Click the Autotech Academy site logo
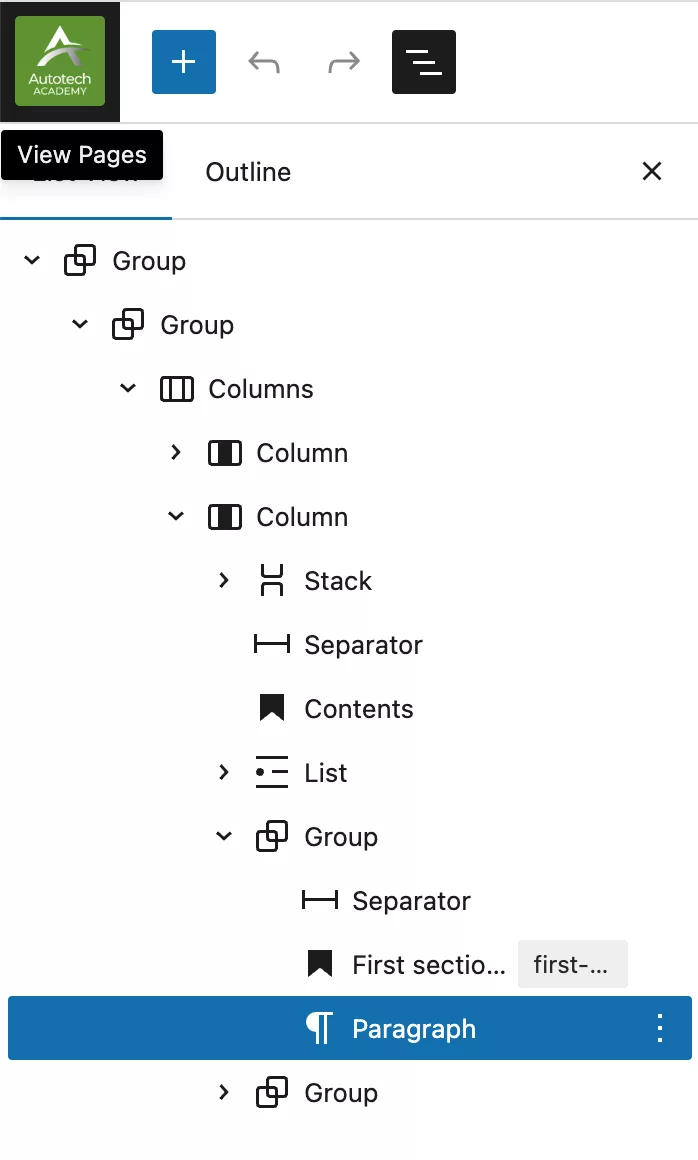The width and height of the screenshot is (698, 1160). [60, 61]
